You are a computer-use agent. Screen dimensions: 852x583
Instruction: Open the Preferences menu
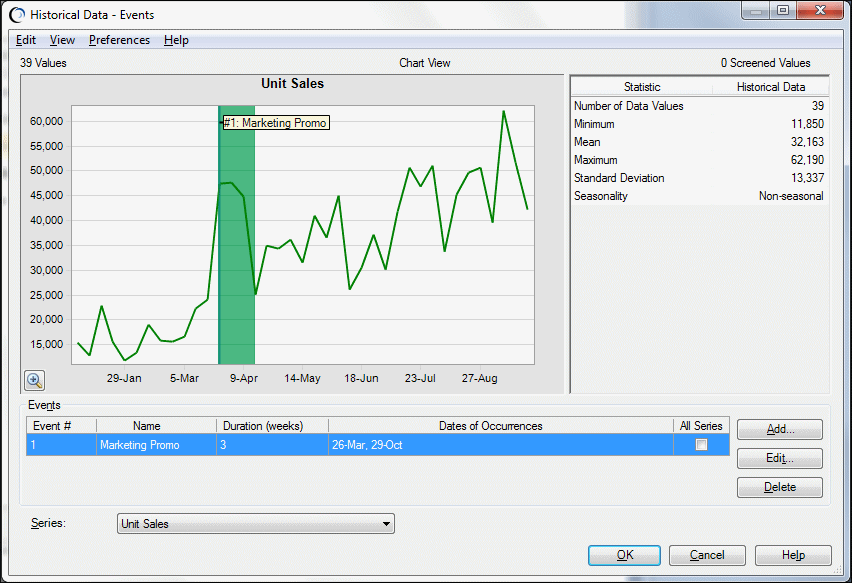click(119, 40)
